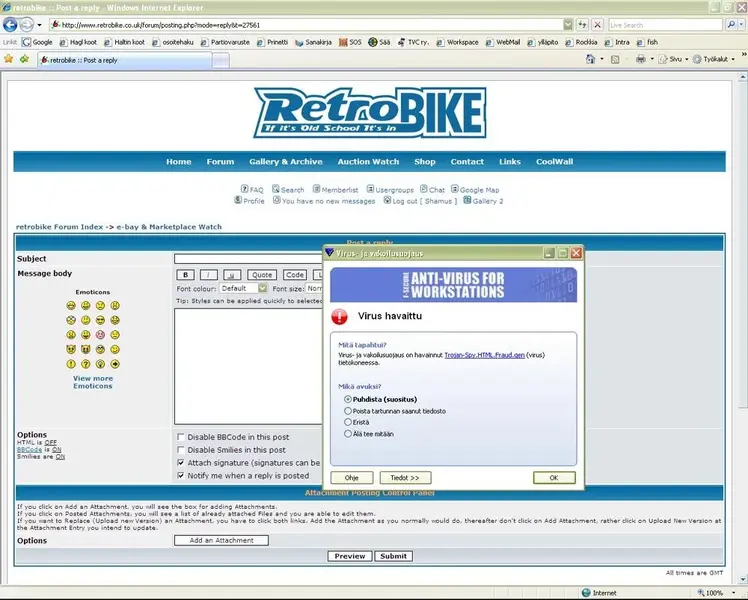Click the Print toolbar icon

tap(641, 59)
